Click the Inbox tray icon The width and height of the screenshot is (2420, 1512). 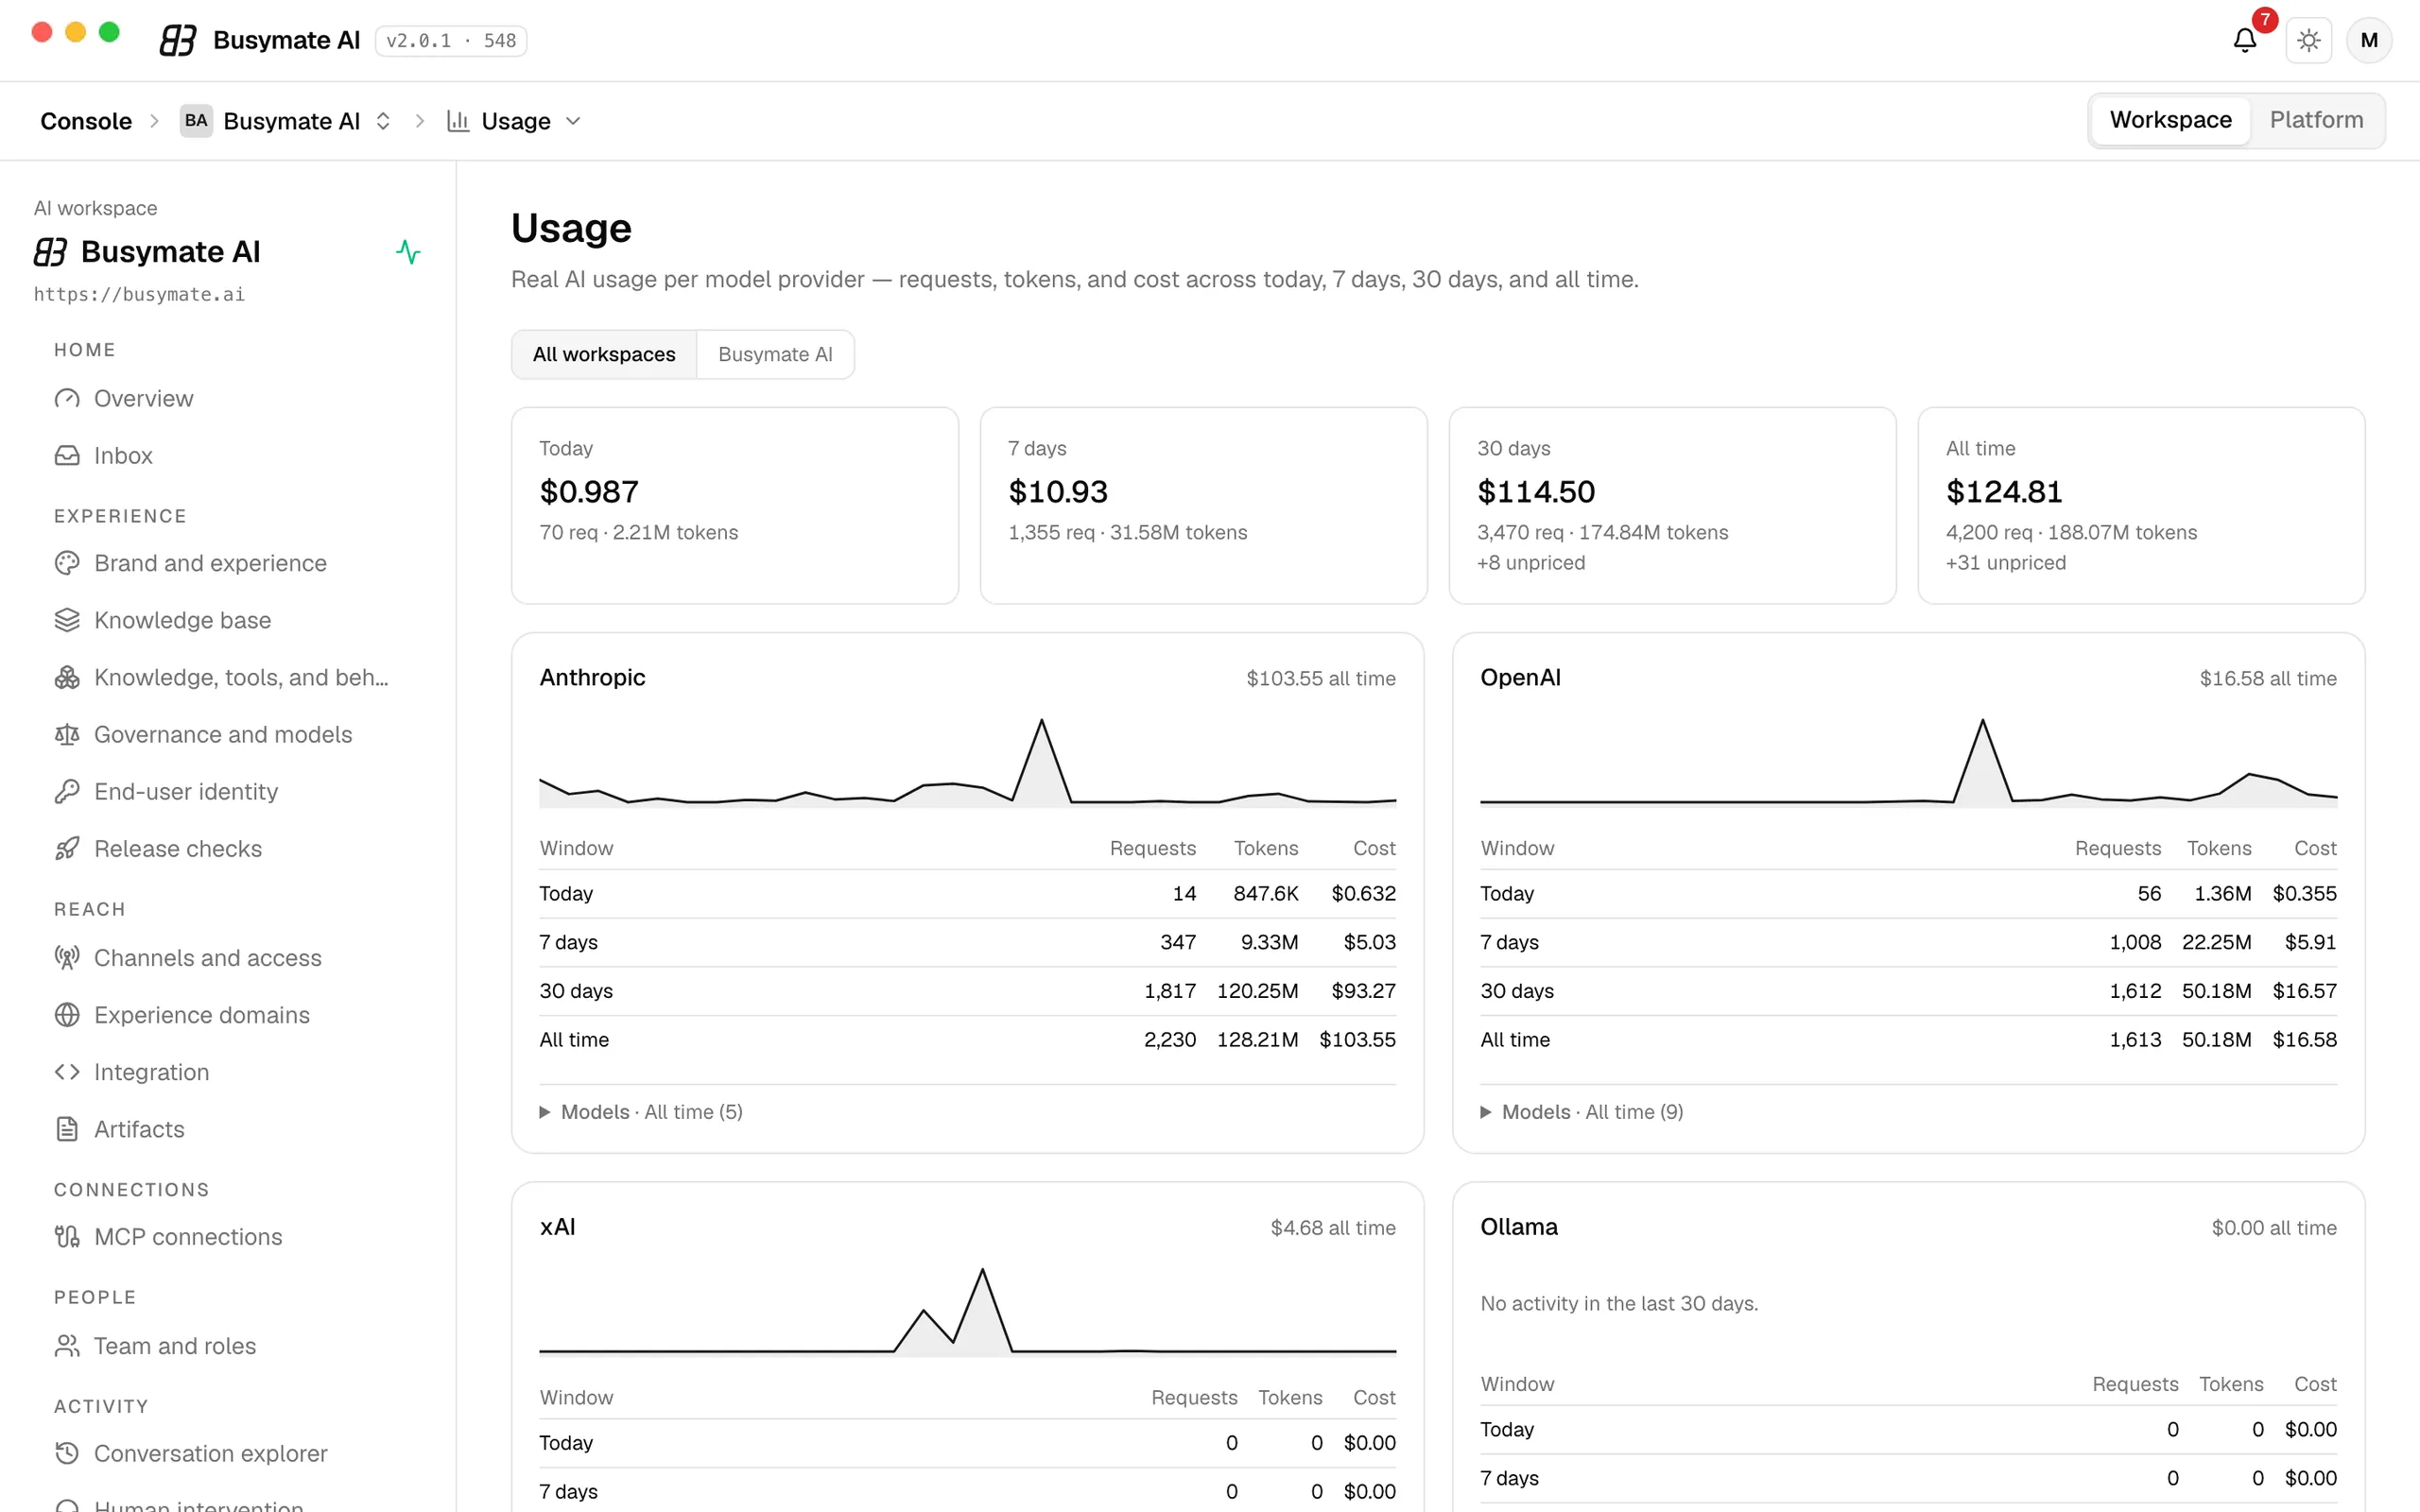coord(67,455)
